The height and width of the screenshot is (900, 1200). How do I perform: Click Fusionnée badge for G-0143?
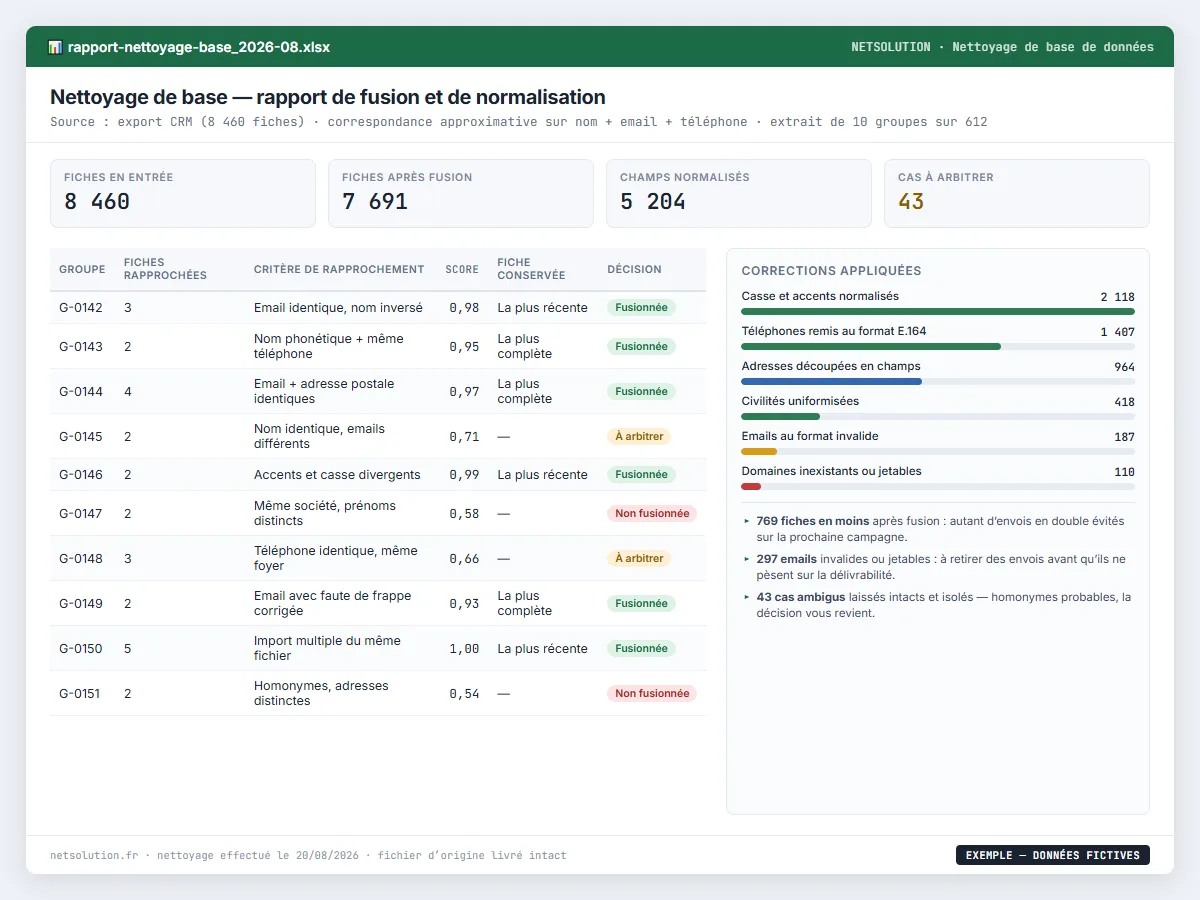coord(641,346)
